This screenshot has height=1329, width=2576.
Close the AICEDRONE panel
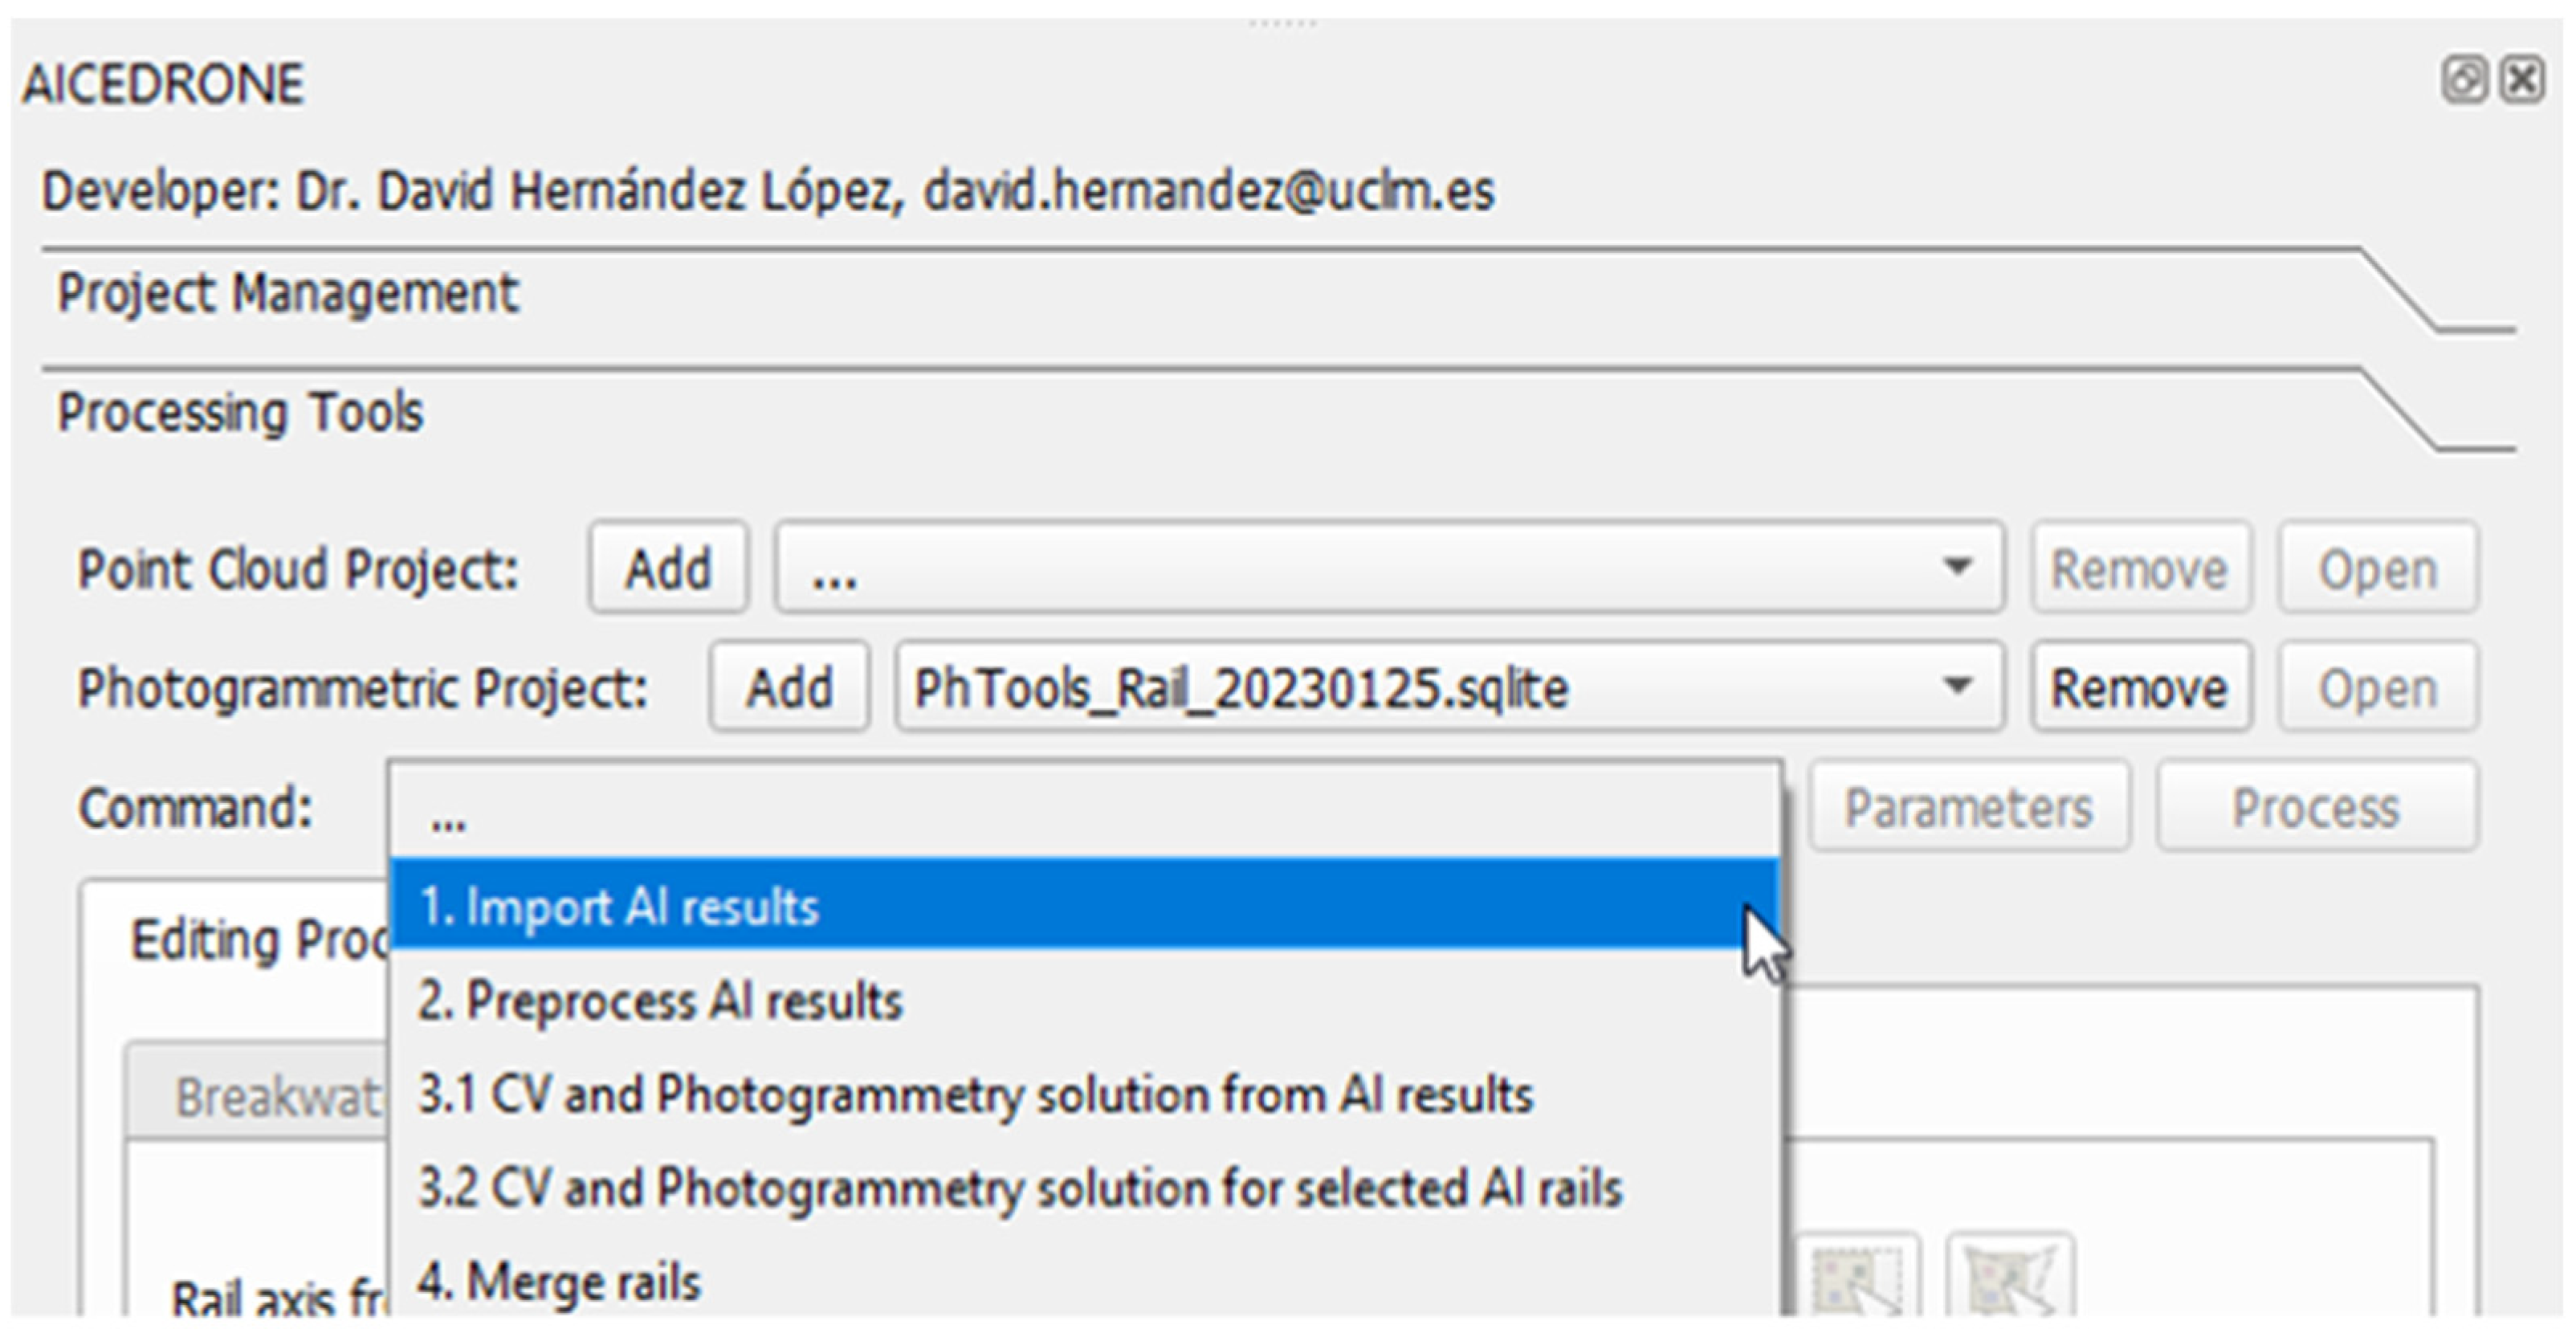coord(2522,80)
